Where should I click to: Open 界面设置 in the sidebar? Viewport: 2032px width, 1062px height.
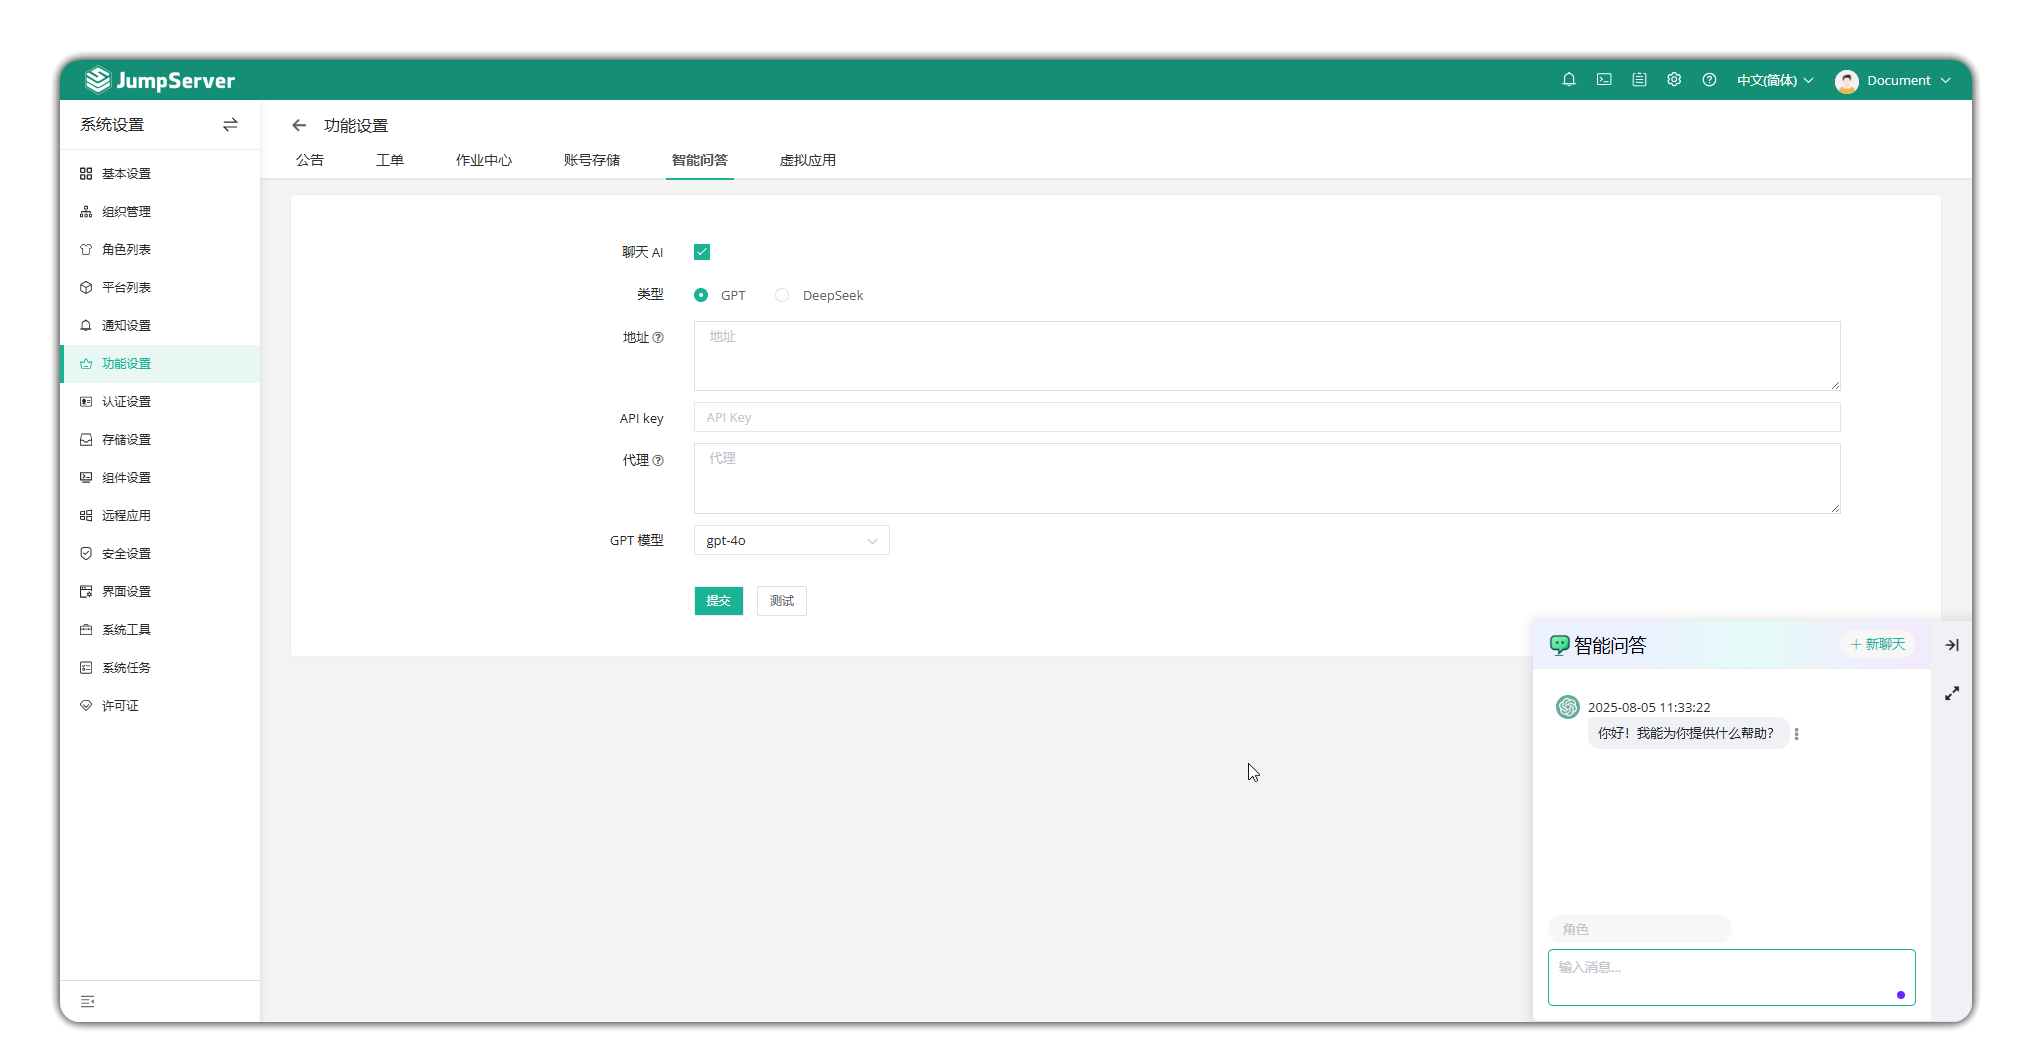click(x=160, y=592)
